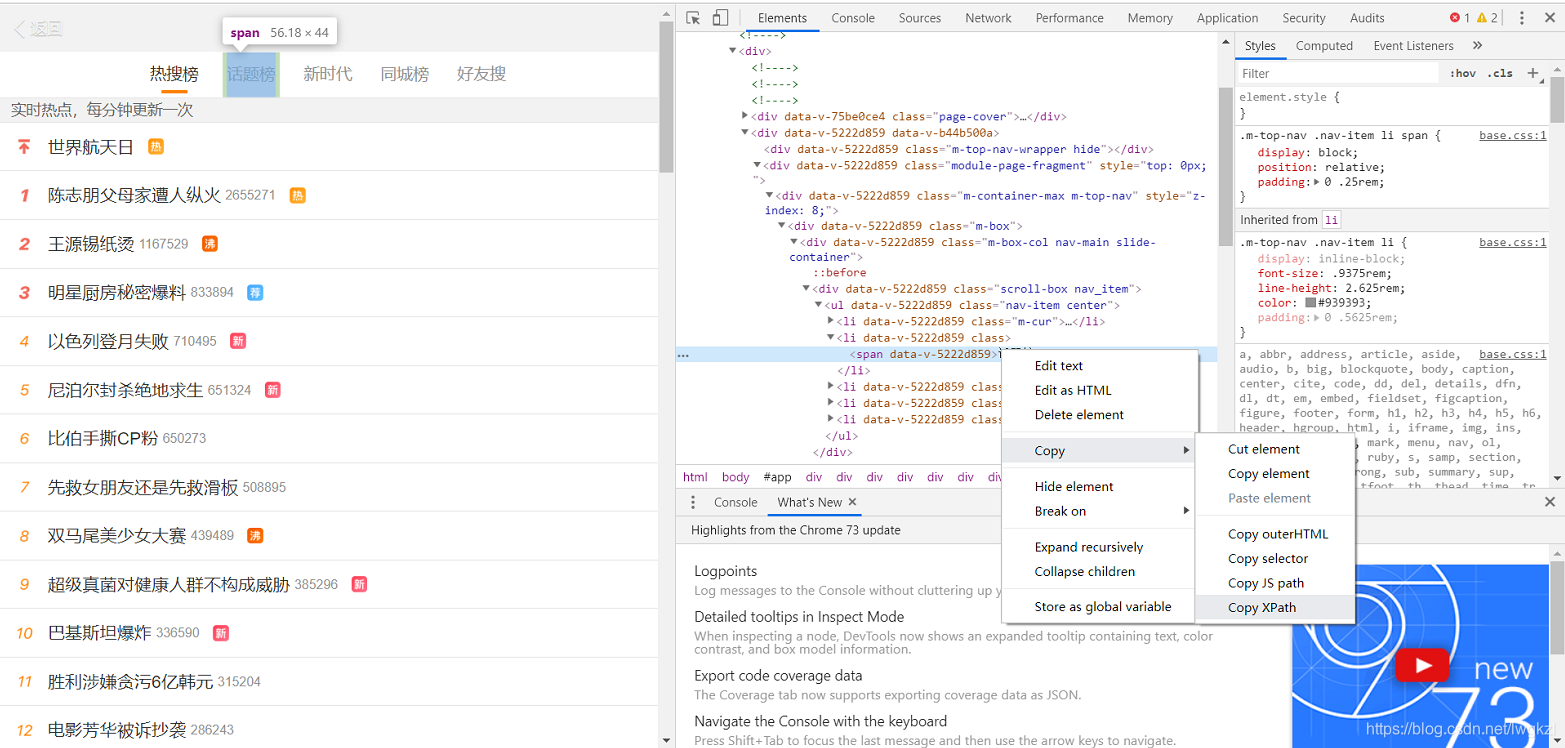Open the hot topic 先救女朋友还是先救滑板

[x=143, y=487]
